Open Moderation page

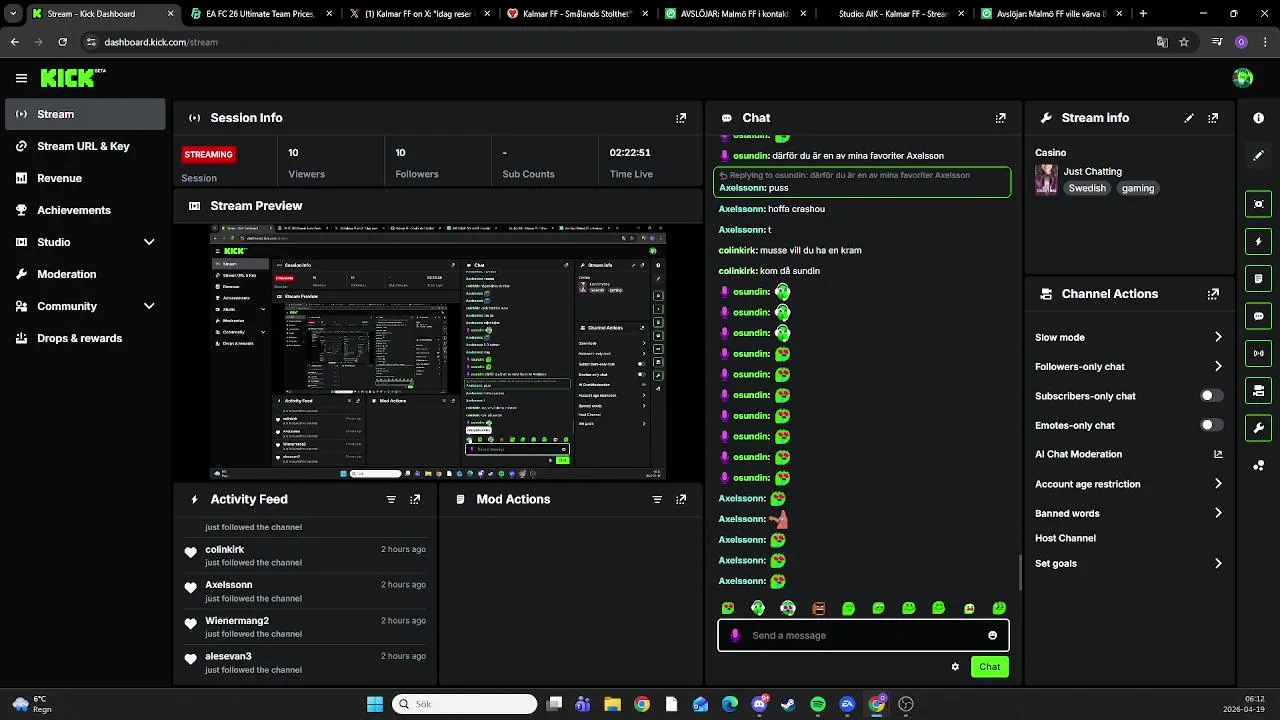click(85, 274)
